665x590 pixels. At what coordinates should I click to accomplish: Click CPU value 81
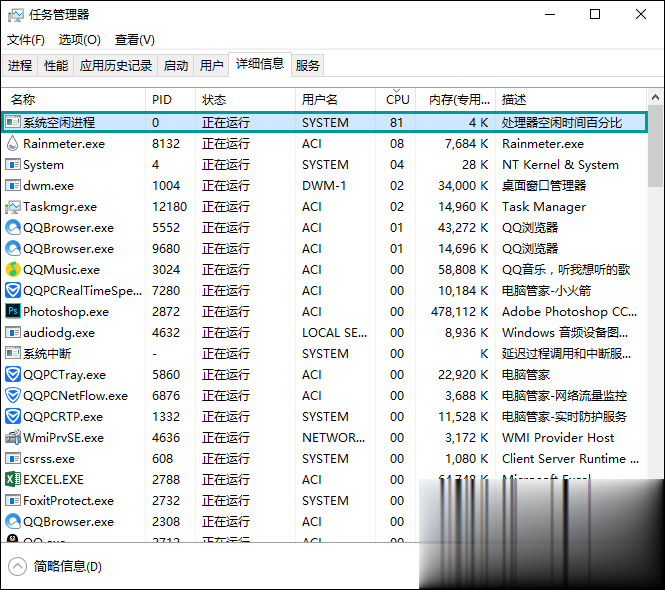tap(397, 123)
